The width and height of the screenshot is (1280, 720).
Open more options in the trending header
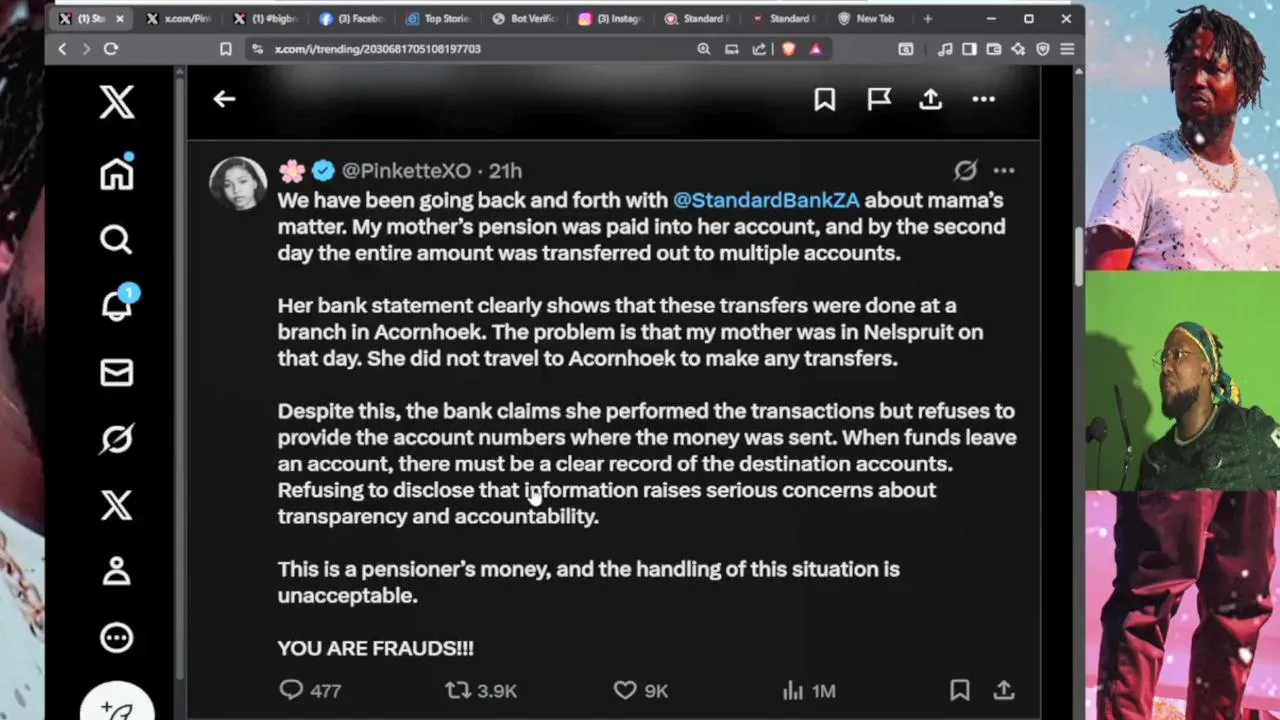click(x=984, y=99)
